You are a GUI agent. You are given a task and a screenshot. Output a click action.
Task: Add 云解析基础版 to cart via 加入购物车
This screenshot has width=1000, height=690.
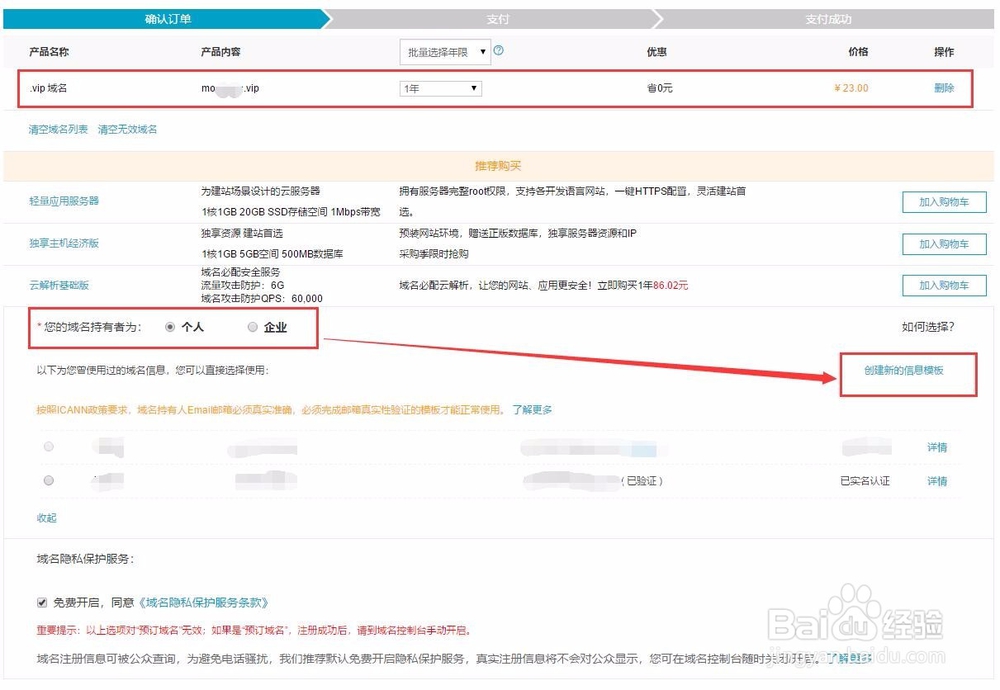click(943, 286)
